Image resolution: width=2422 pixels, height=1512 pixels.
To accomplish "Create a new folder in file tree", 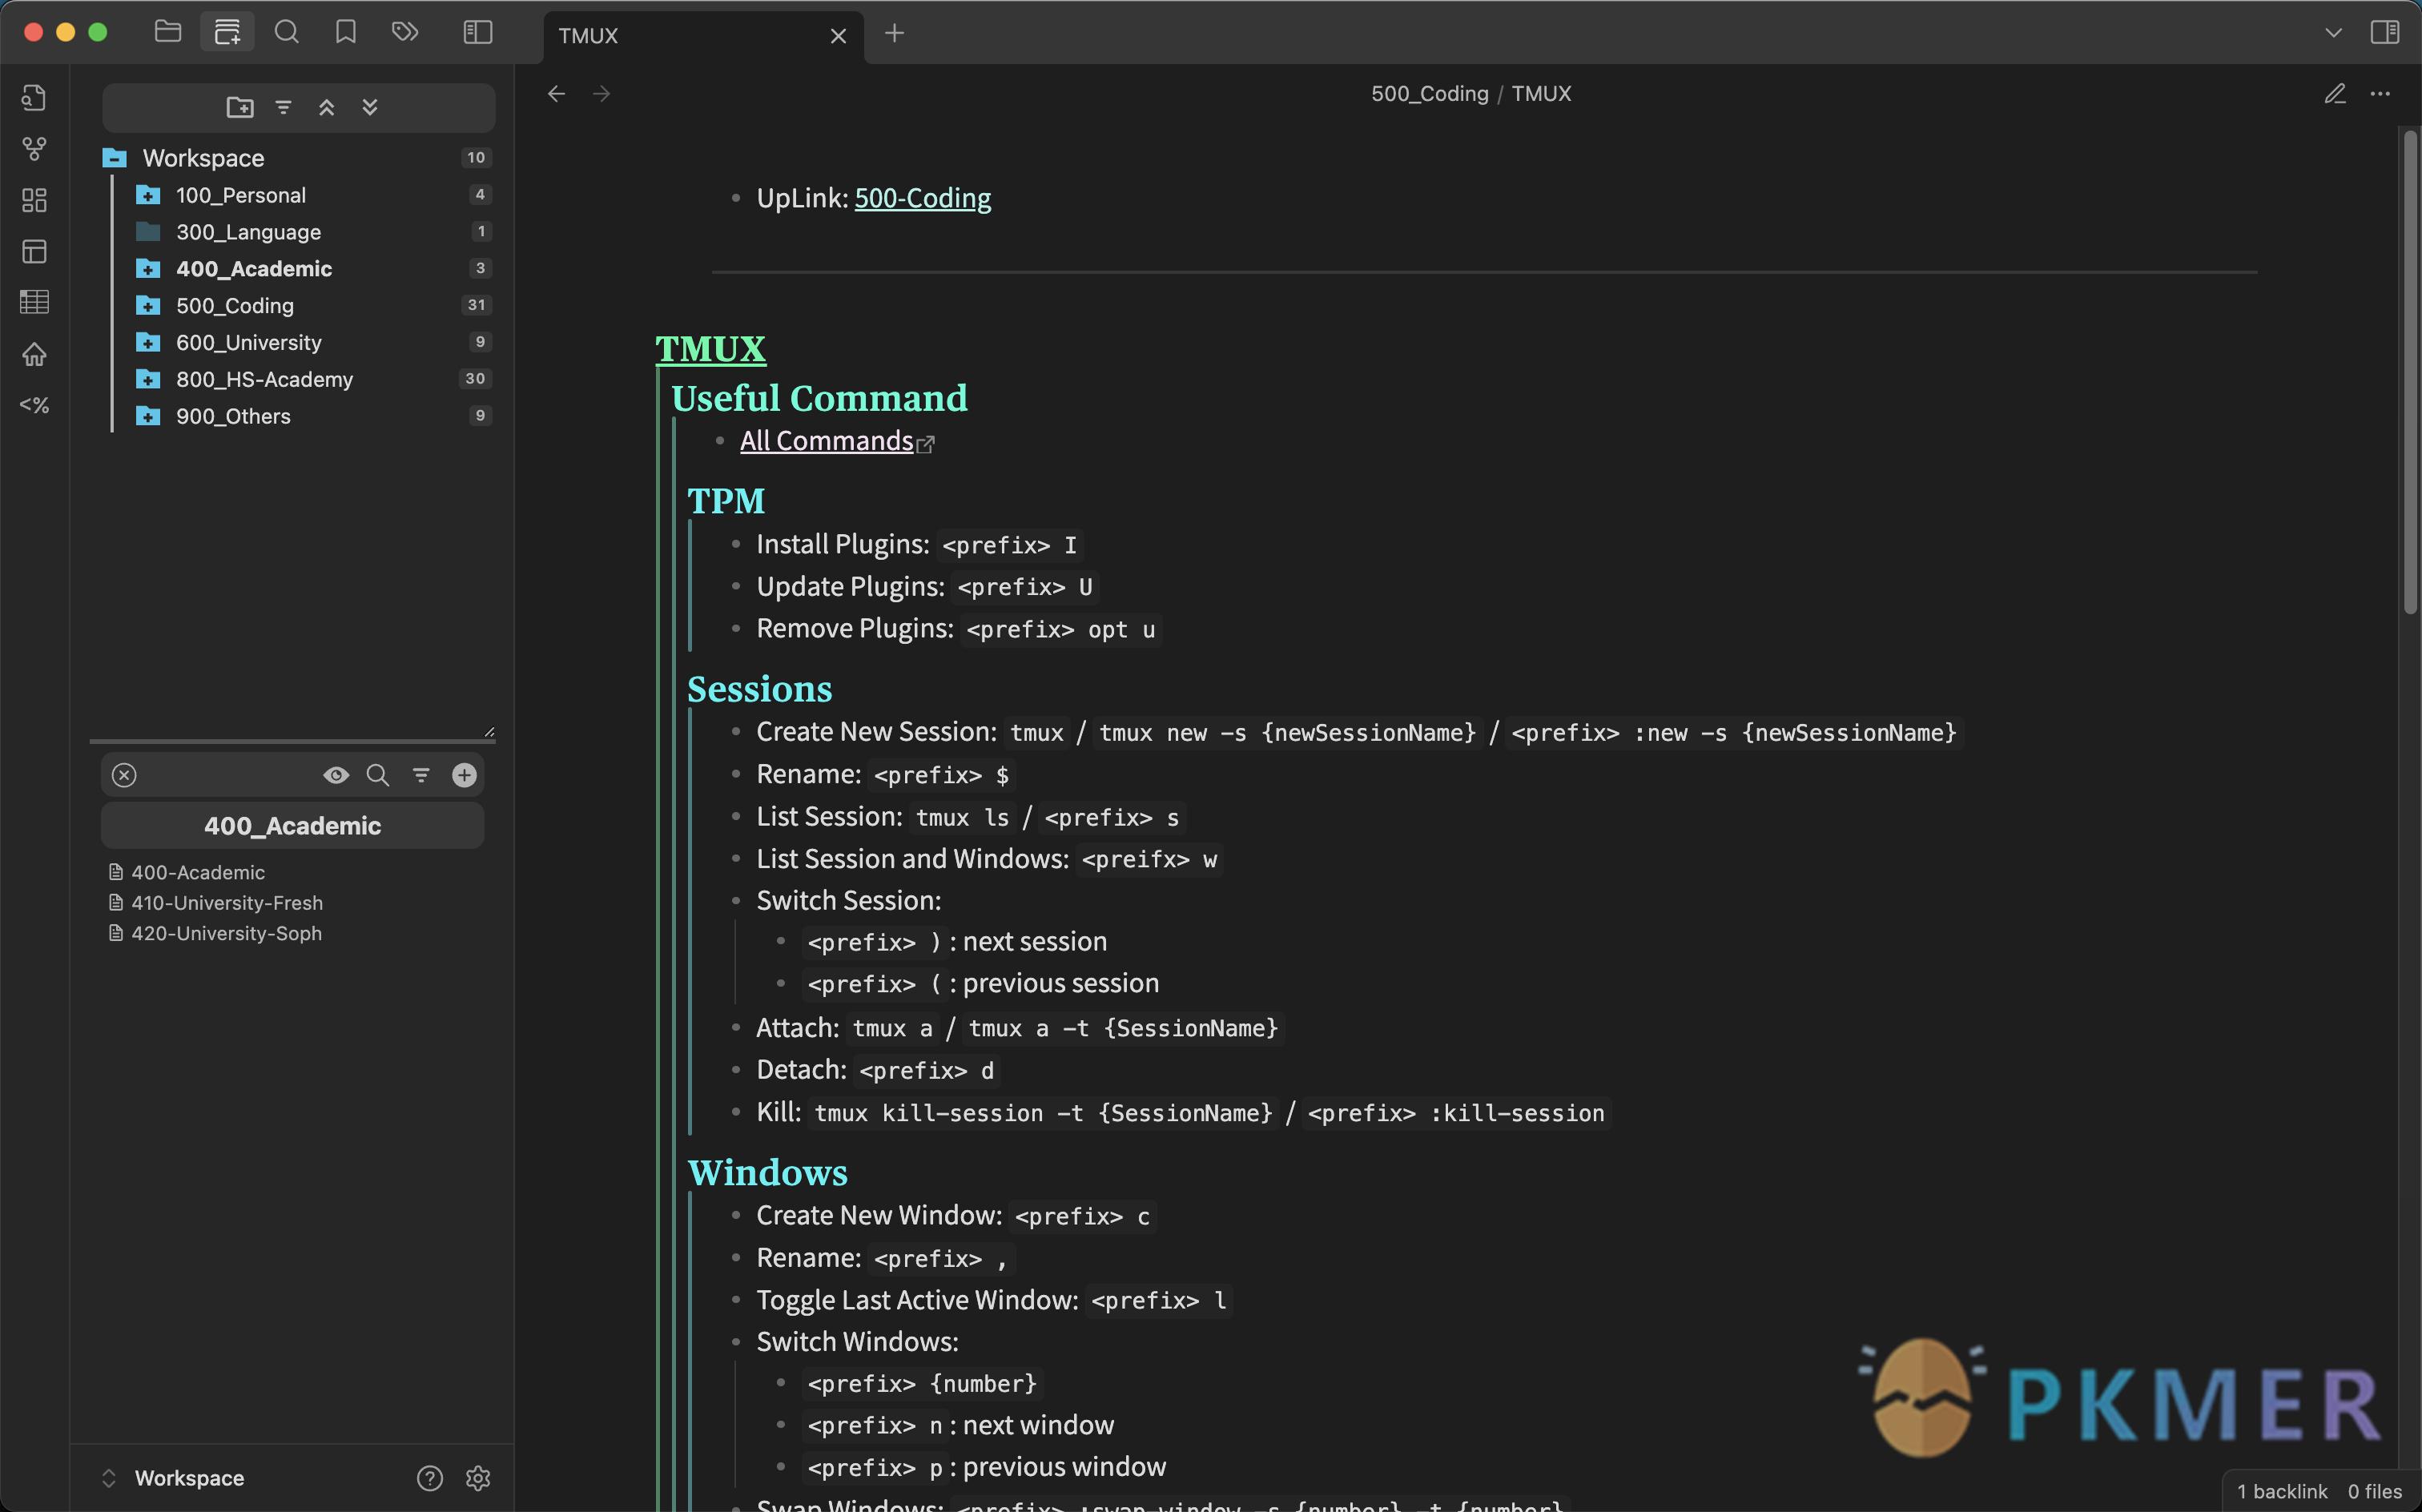I will [x=240, y=107].
